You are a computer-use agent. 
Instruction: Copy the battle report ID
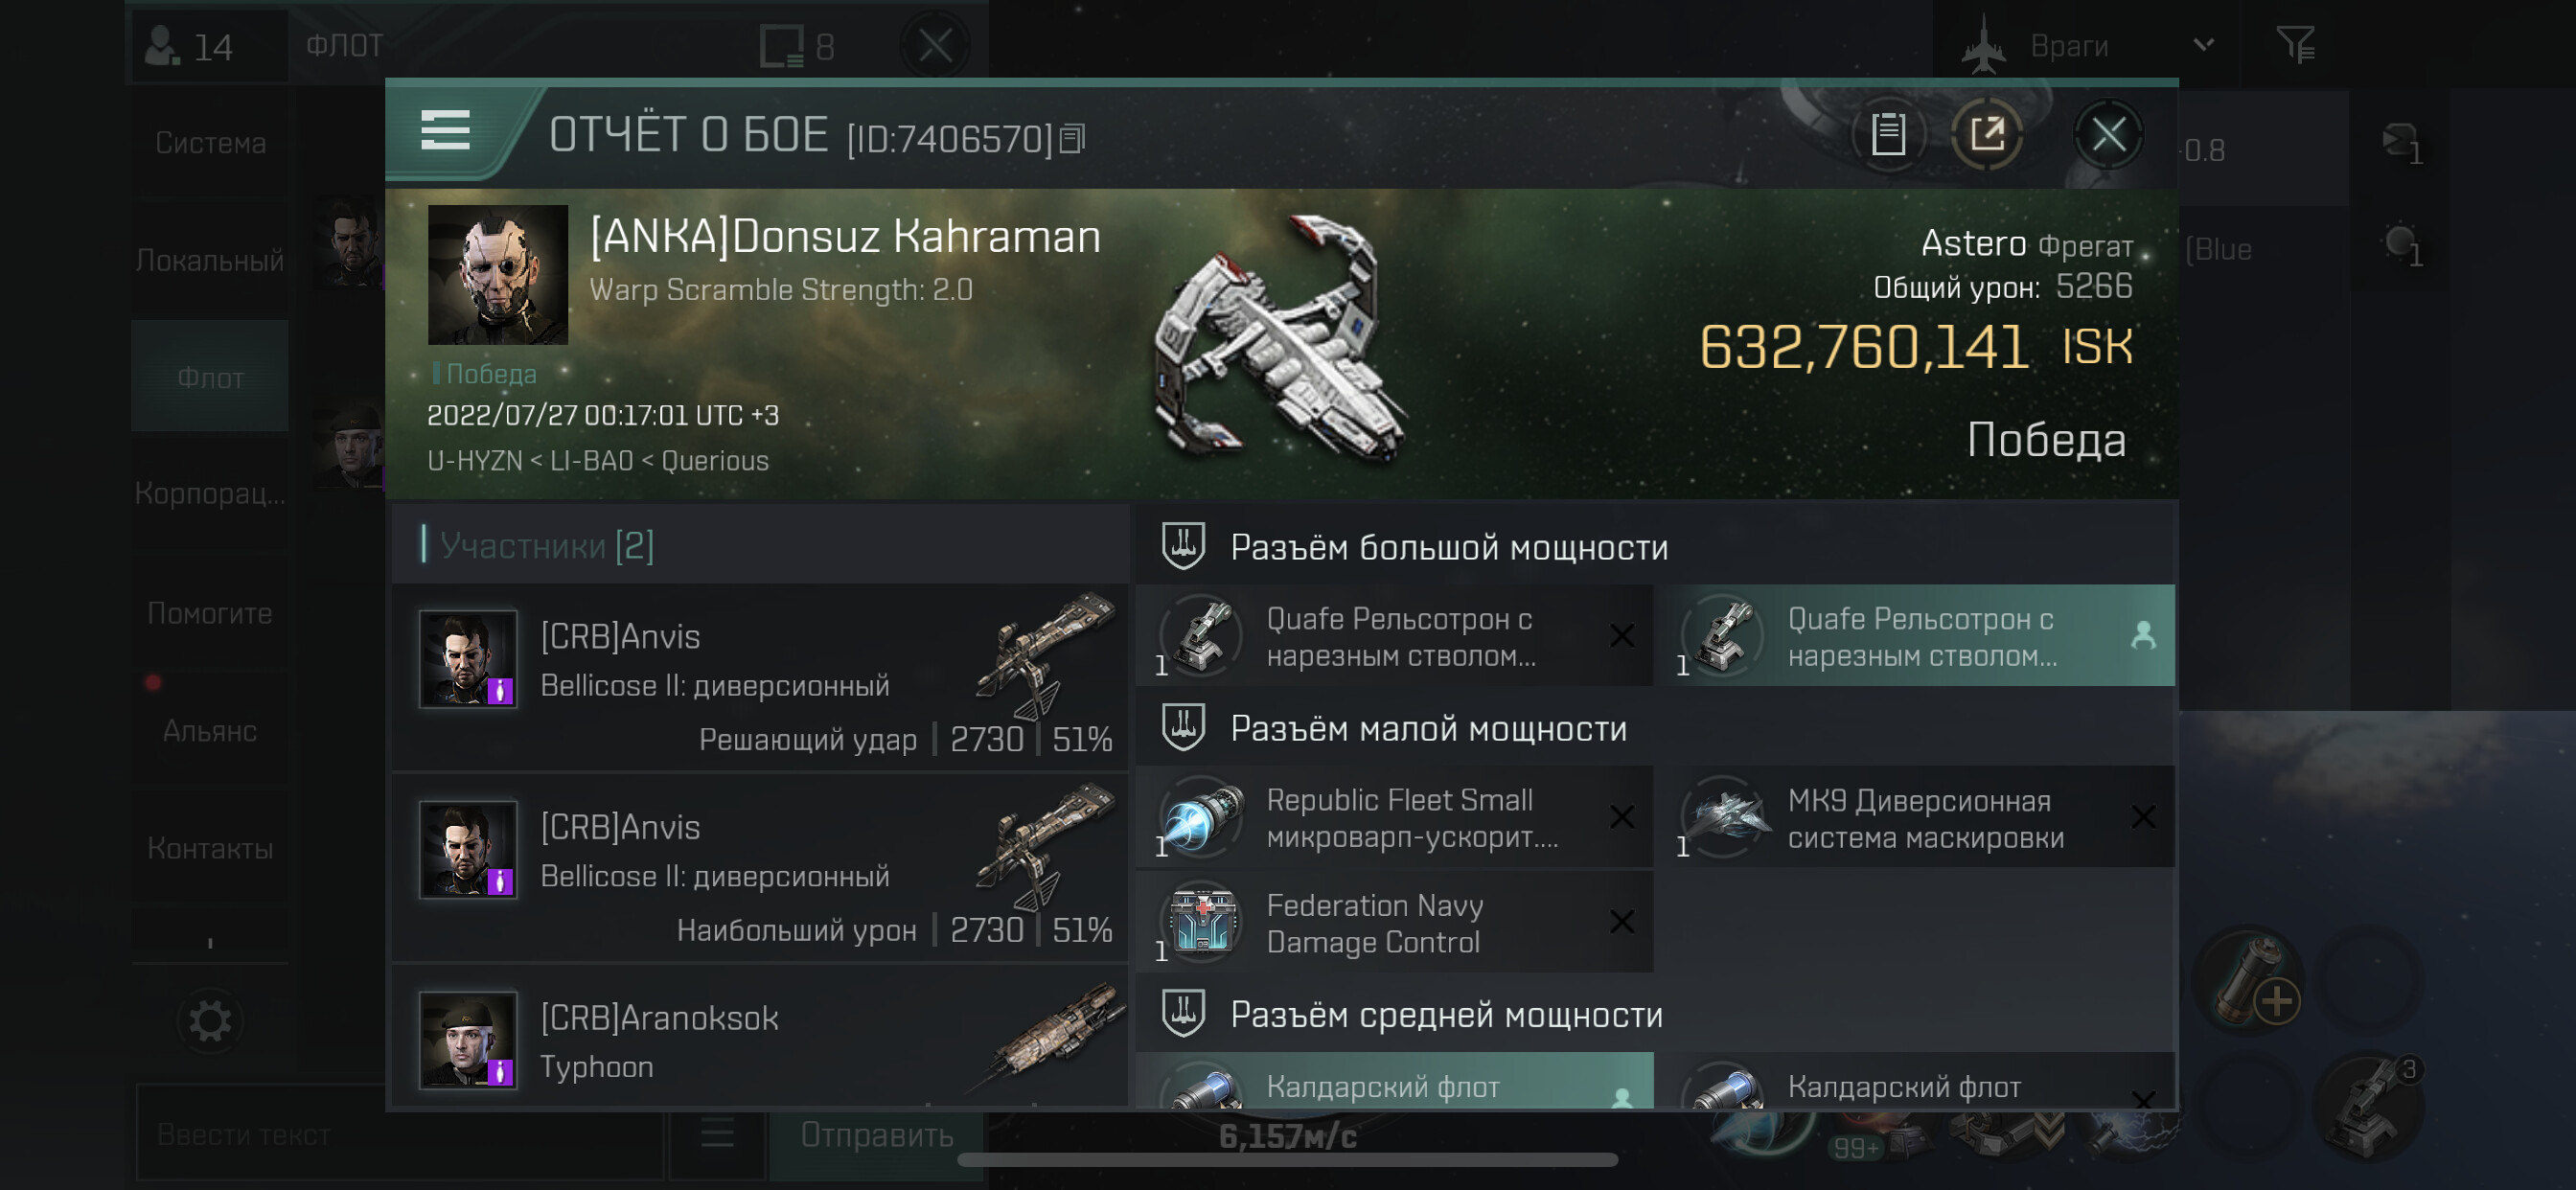pos(1072,139)
